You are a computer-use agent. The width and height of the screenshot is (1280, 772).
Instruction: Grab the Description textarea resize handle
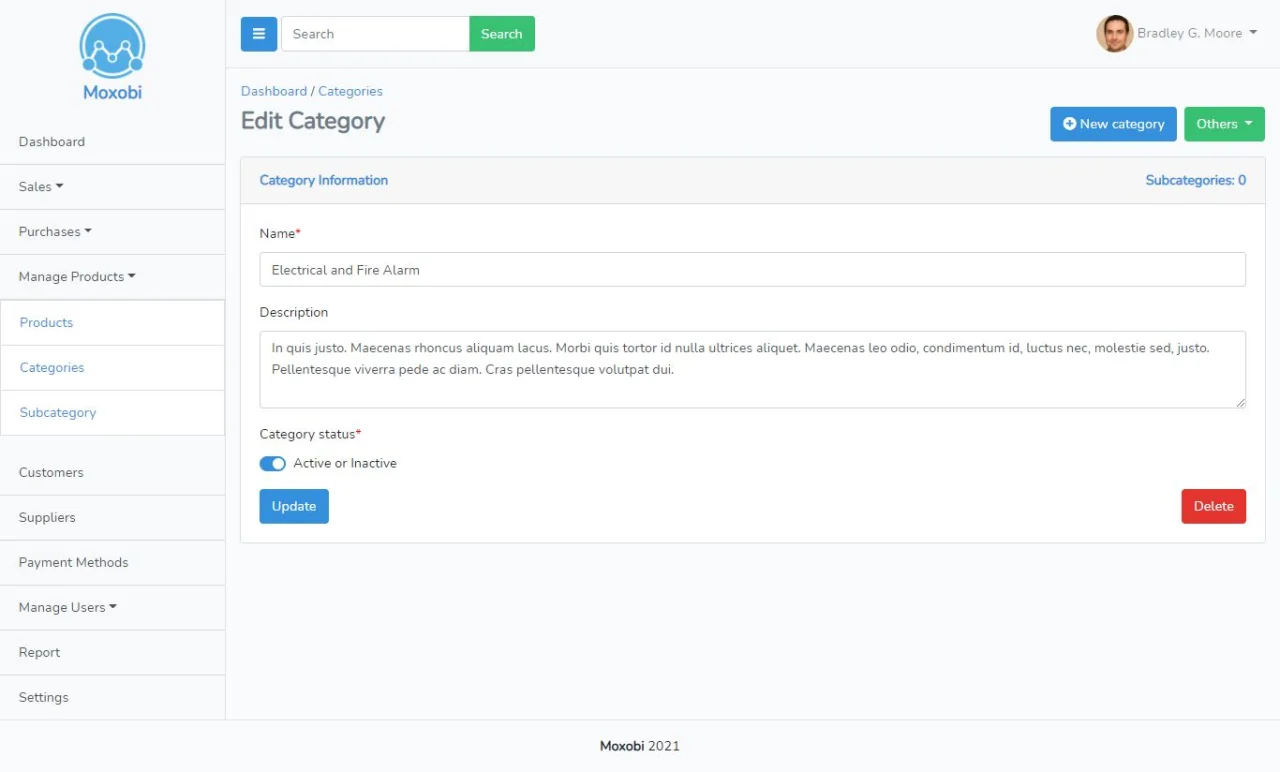tap(1240, 402)
